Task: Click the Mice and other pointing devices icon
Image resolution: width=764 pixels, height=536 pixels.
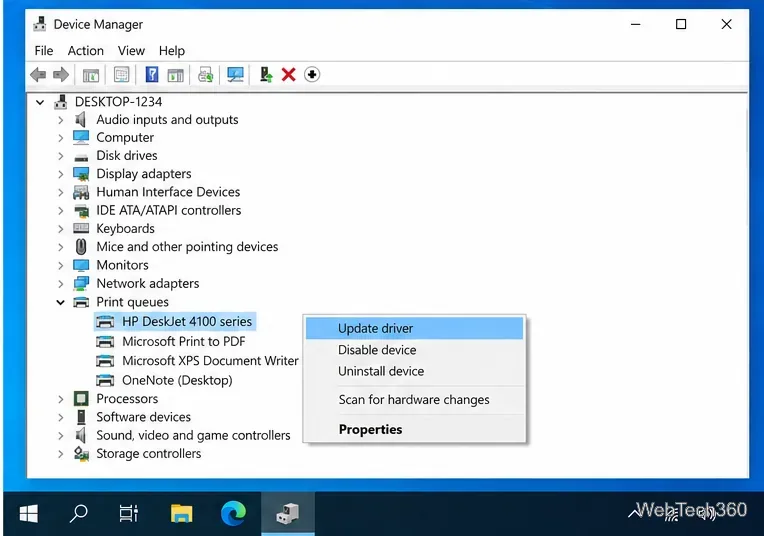Action: 81,247
